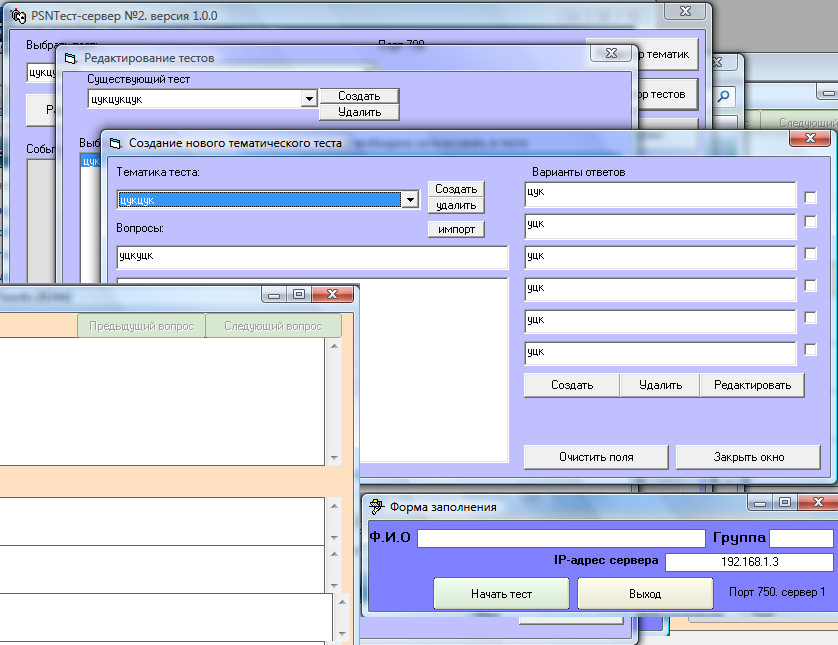The height and width of the screenshot is (645, 838).
Task: Check the fourth answer variant checkbox
Action: pos(810,285)
